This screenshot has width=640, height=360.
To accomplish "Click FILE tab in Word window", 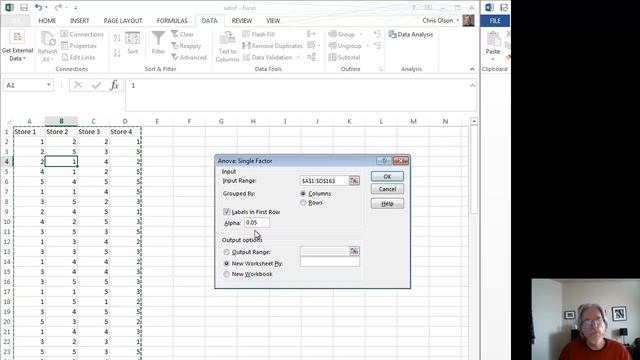I will (495, 20).
